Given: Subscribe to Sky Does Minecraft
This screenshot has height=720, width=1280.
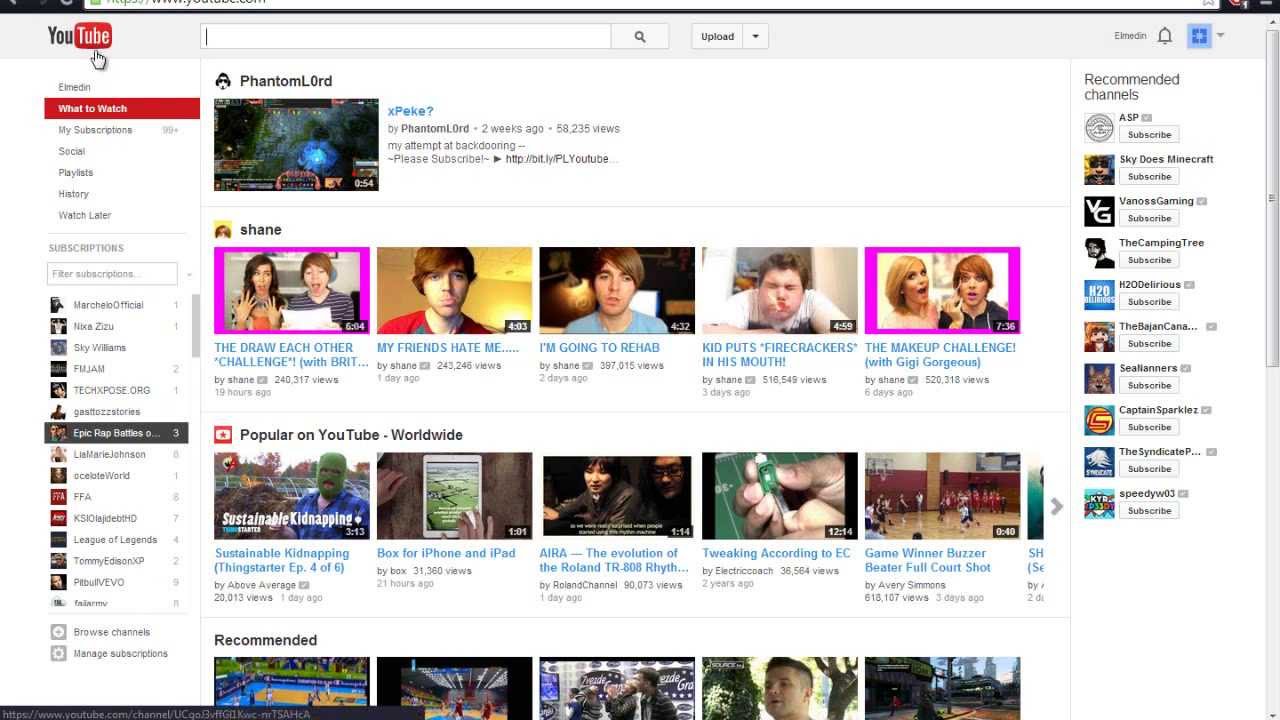Looking at the screenshot, I should pyautogui.click(x=1149, y=177).
